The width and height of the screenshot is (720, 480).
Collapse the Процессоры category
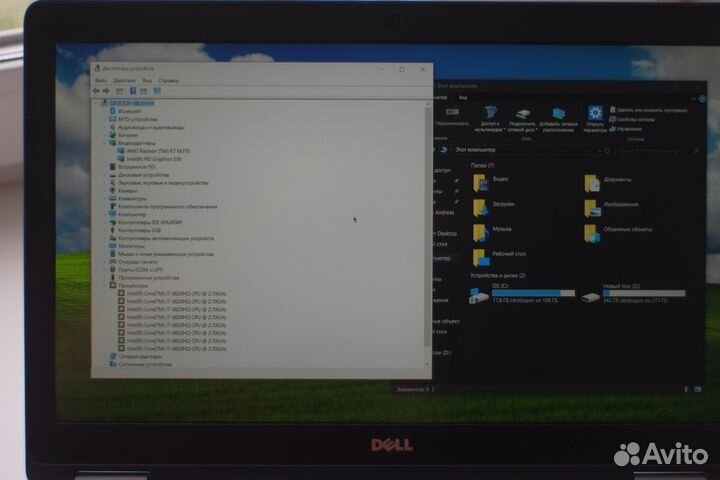point(105,285)
